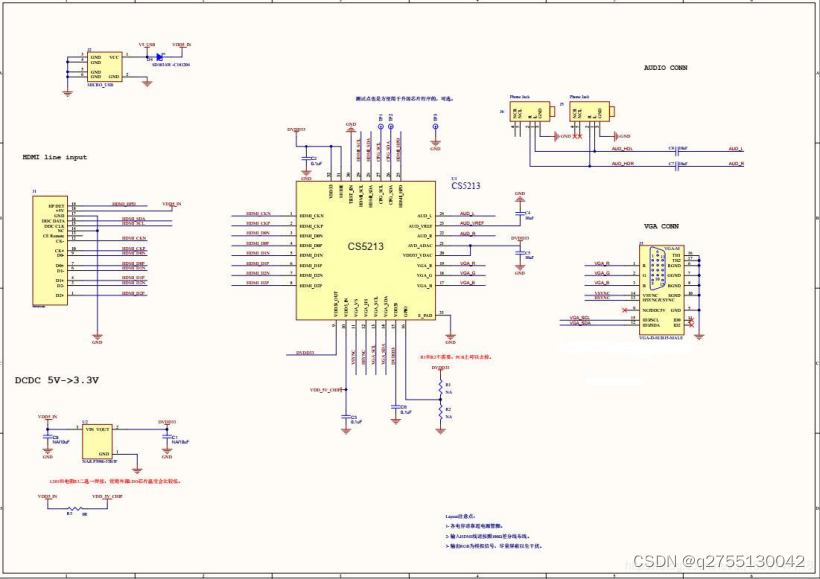Select capacitor C3 0.1uF below the chip
Viewport: 820px width, 579px height.
pyautogui.click(x=346, y=417)
